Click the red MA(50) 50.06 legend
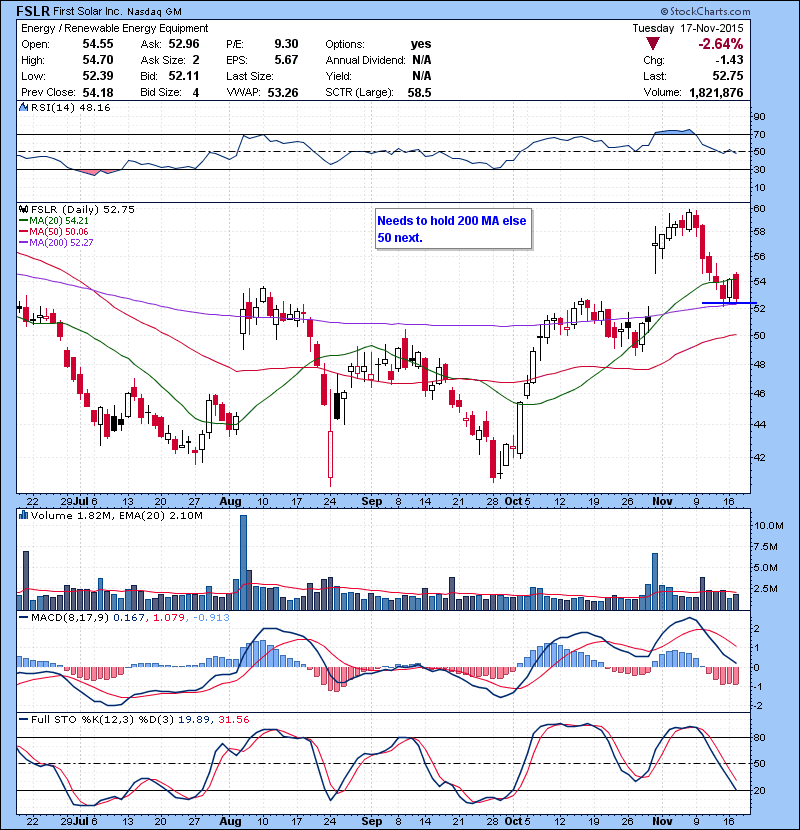The width and height of the screenshot is (800, 830). click(x=54, y=231)
